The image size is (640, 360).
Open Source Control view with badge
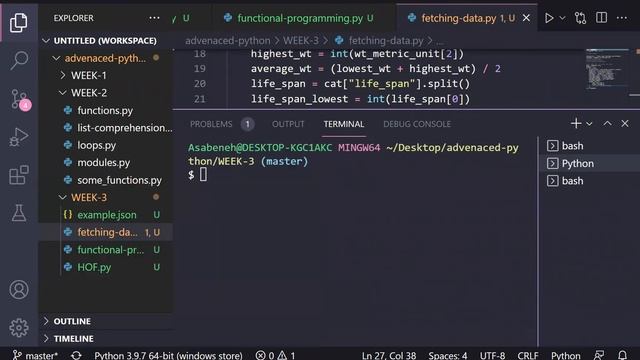[x=20, y=99]
